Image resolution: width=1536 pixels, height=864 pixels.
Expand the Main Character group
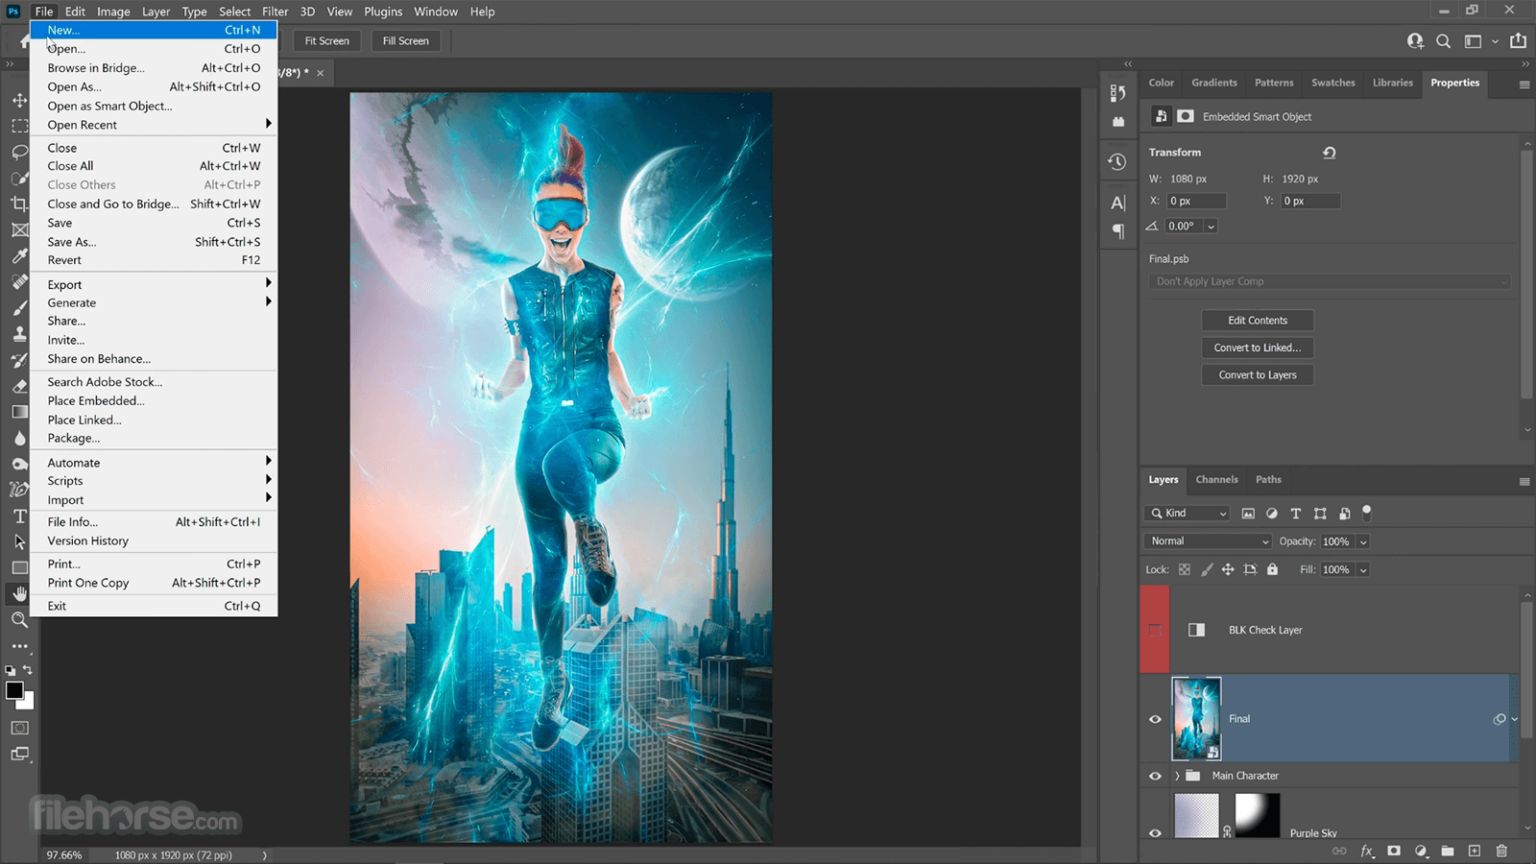click(x=1177, y=776)
